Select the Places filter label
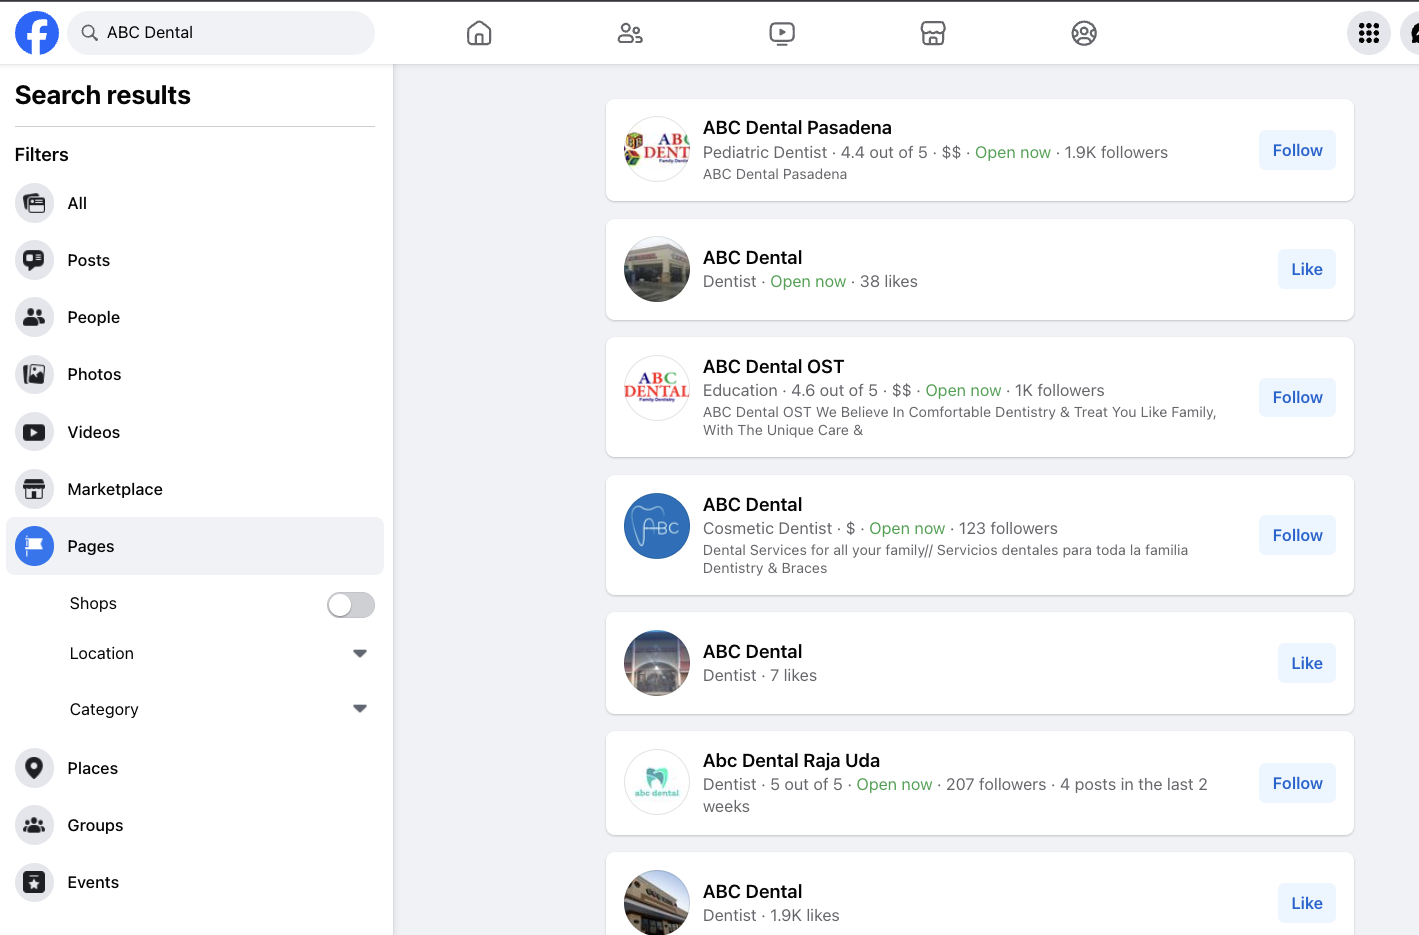This screenshot has height=935, width=1419. (93, 768)
